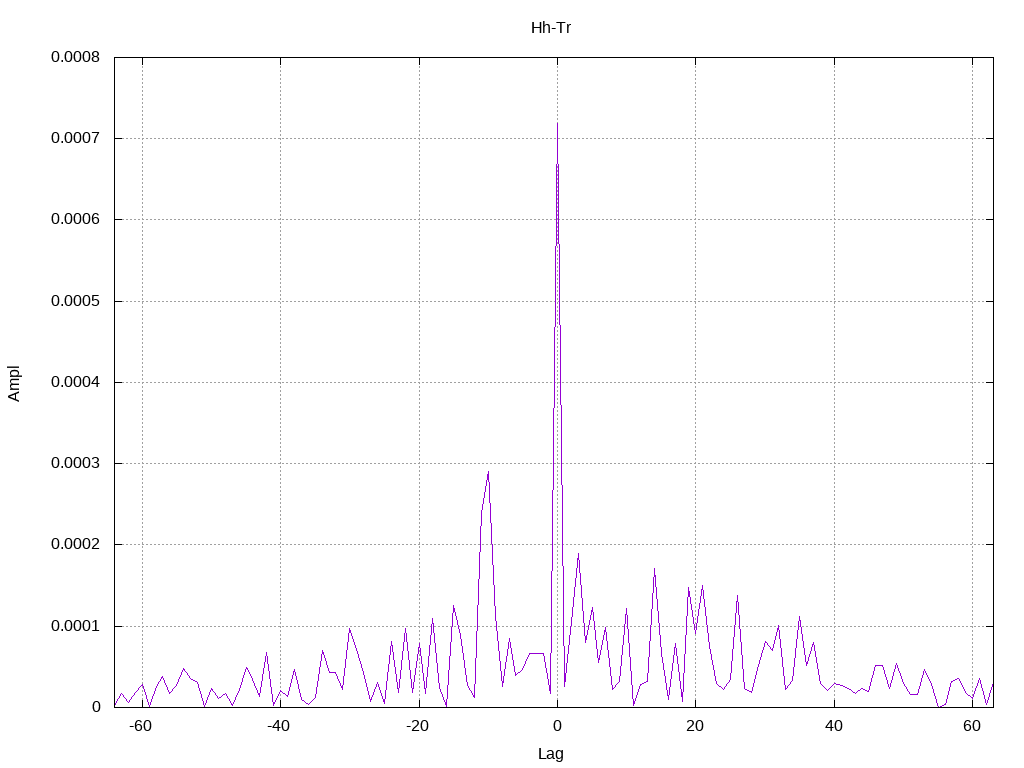1024x768 pixels.
Task: Click the x-axis tick label -40
Action: (x=279, y=726)
